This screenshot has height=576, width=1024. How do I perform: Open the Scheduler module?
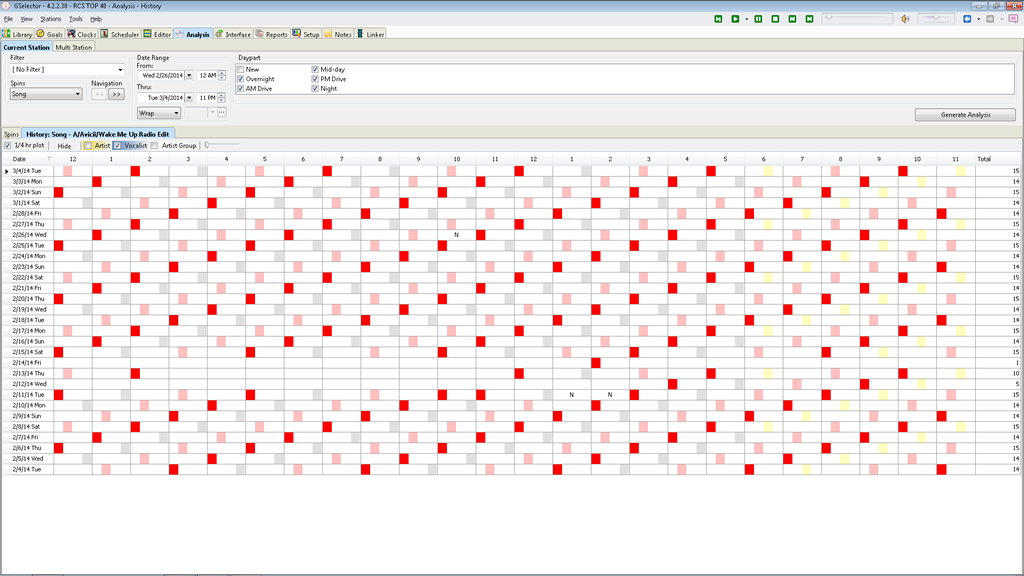pyautogui.click(x=121, y=34)
